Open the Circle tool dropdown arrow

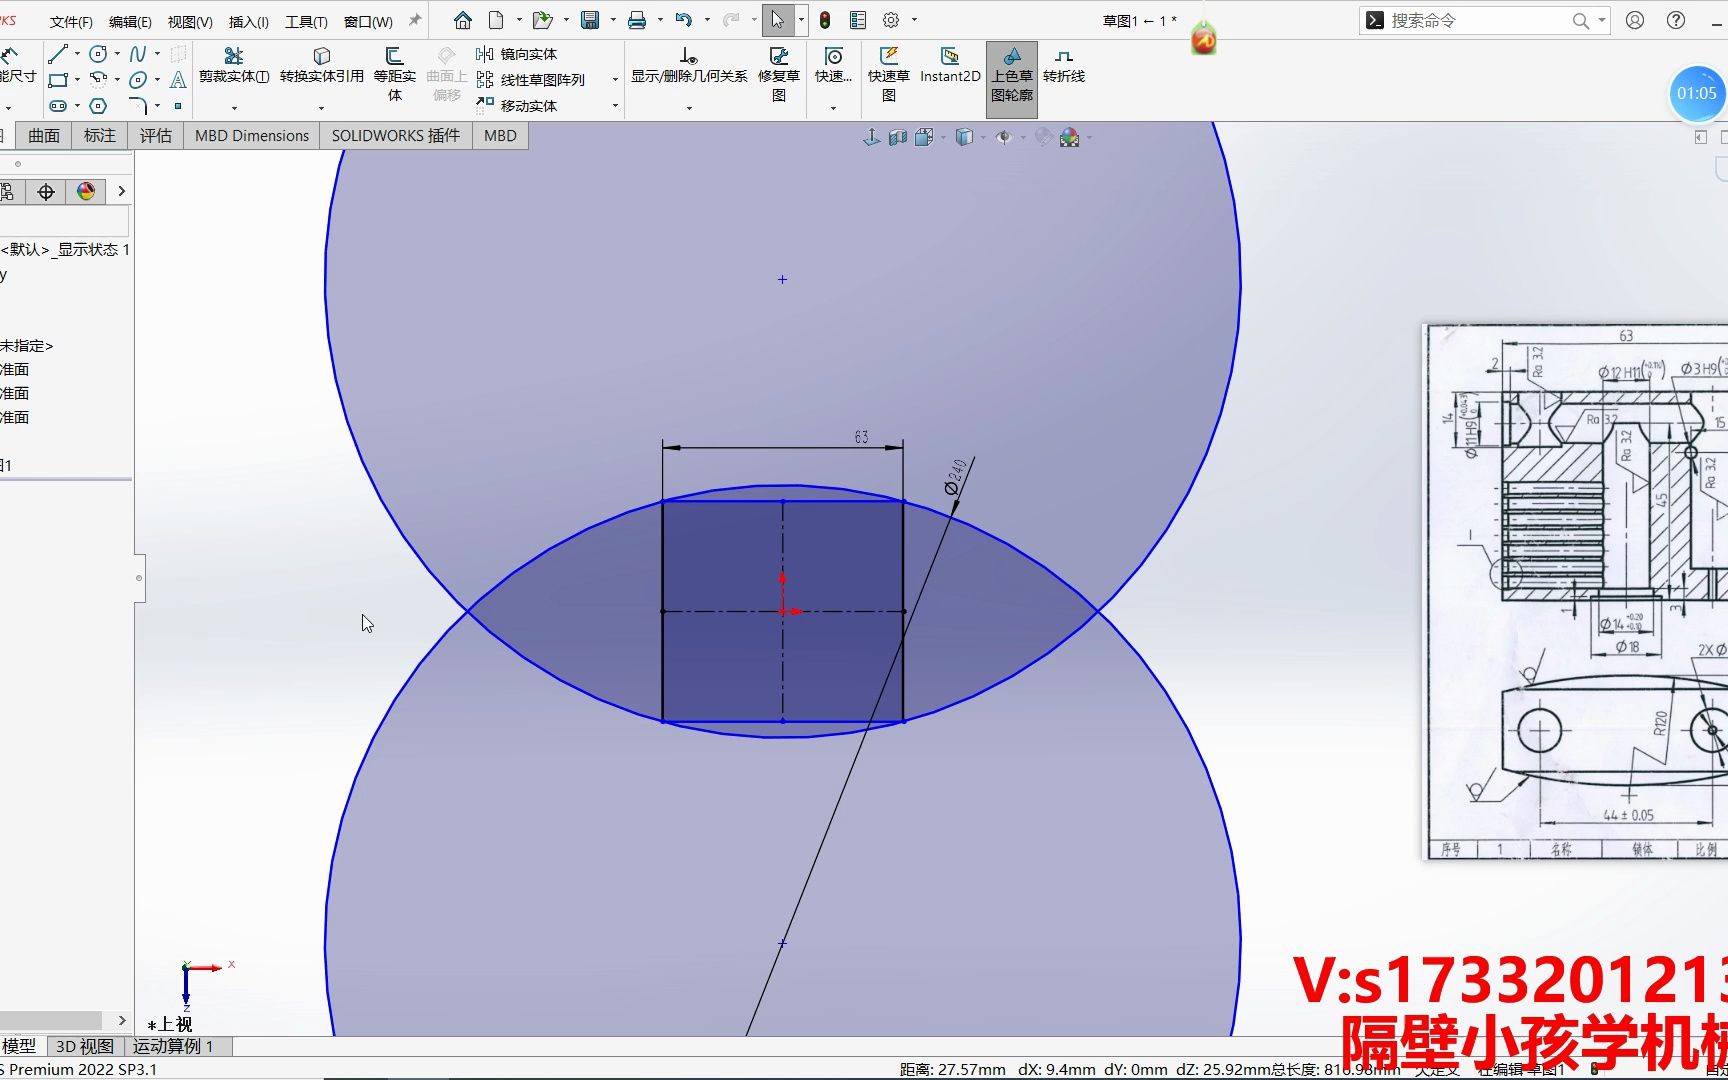pyautogui.click(x=117, y=54)
